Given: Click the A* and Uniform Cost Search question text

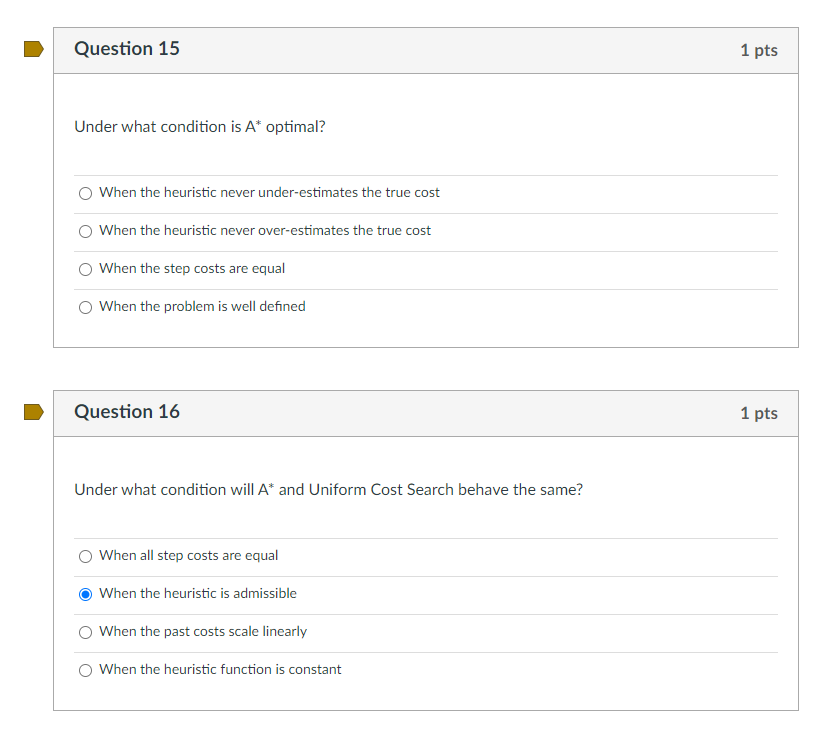Looking at the screenshot, I should 328,490.
